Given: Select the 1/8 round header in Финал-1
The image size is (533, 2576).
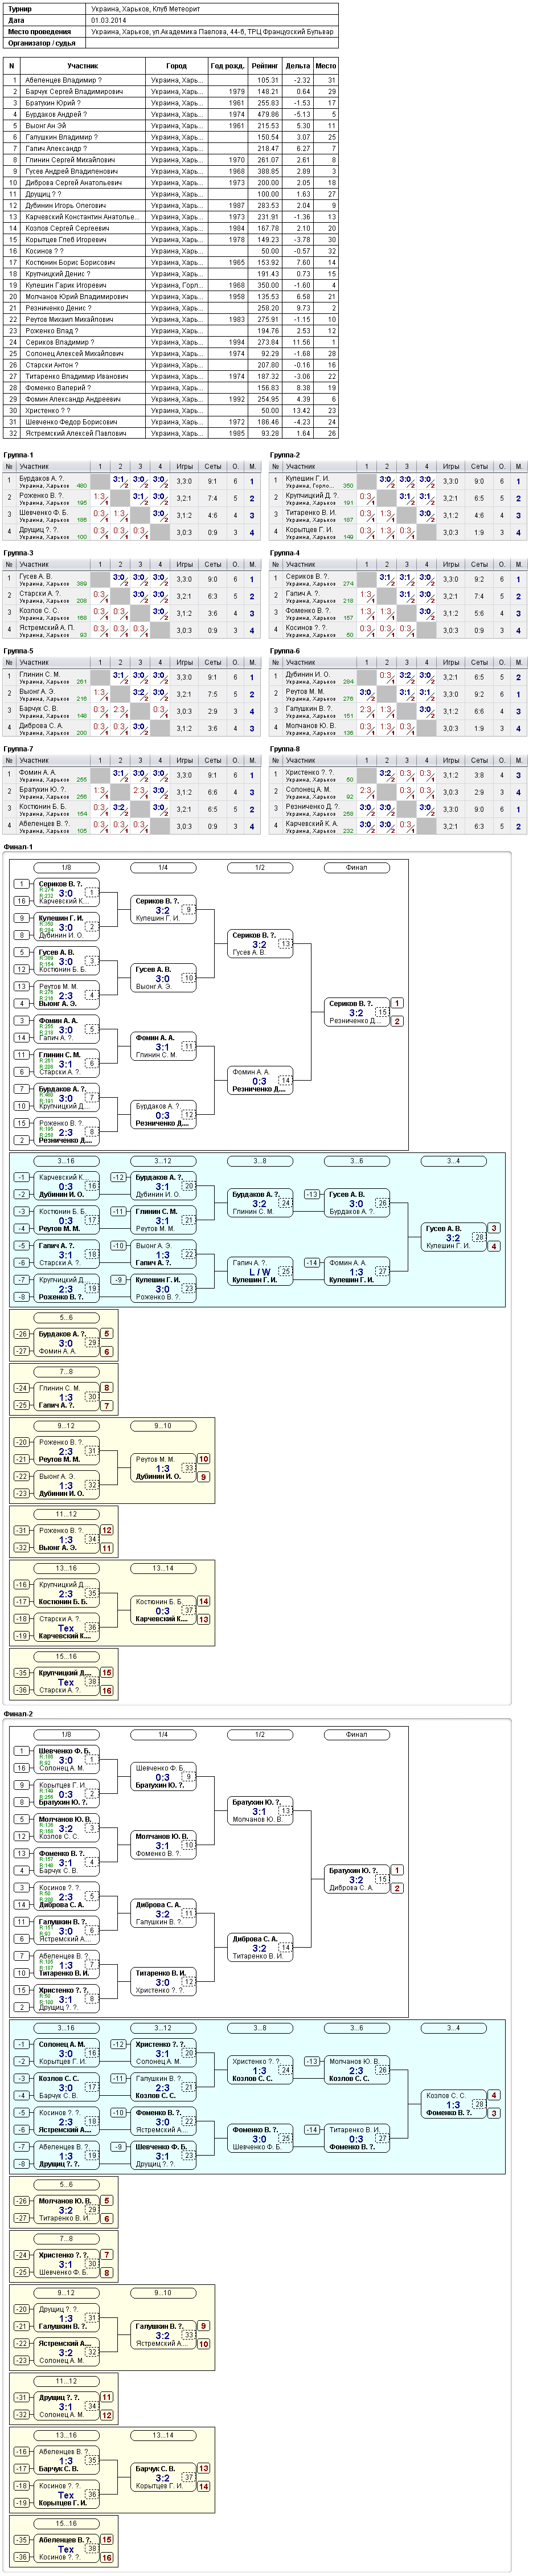Looking at the screenshot, I should tap(66, 867).
